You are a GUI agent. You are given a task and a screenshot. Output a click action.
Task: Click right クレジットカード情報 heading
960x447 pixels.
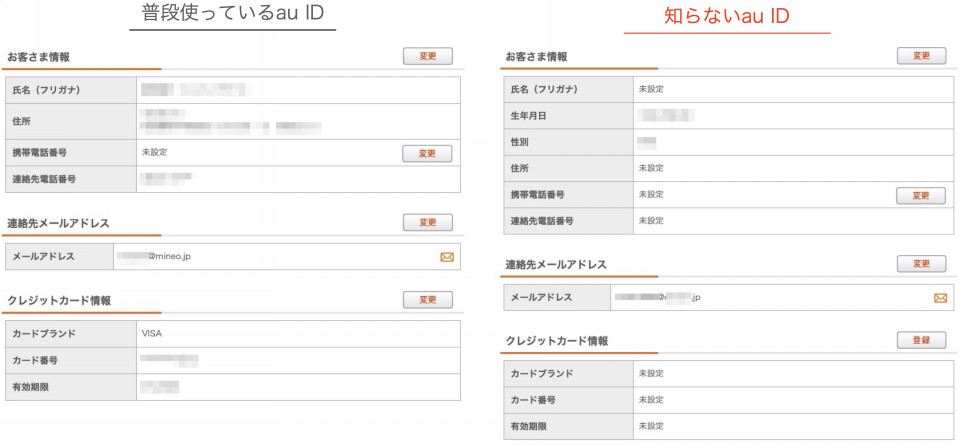[x=557, y=341]
